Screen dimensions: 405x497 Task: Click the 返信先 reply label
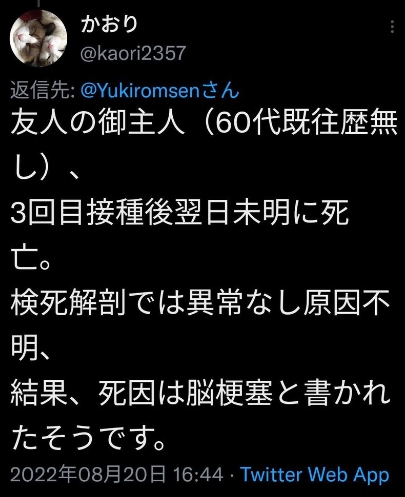coord(42,90)
